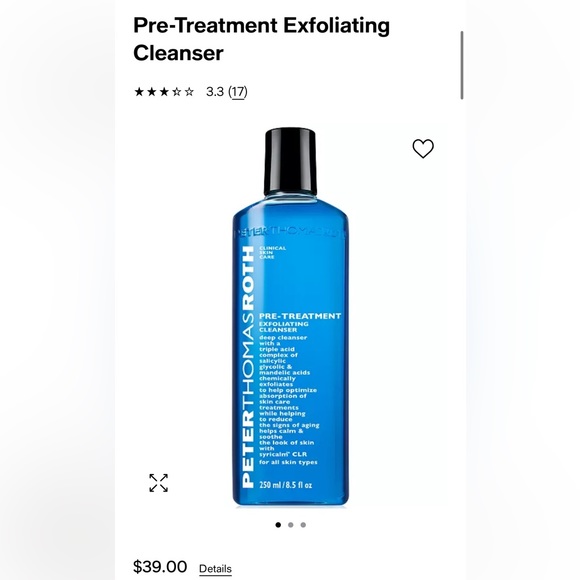Image resolution: width=580 pixels, height=580 pixels.
Task: Click the 250 ml / 8.5 fl oz label
Action: (286, 485)
